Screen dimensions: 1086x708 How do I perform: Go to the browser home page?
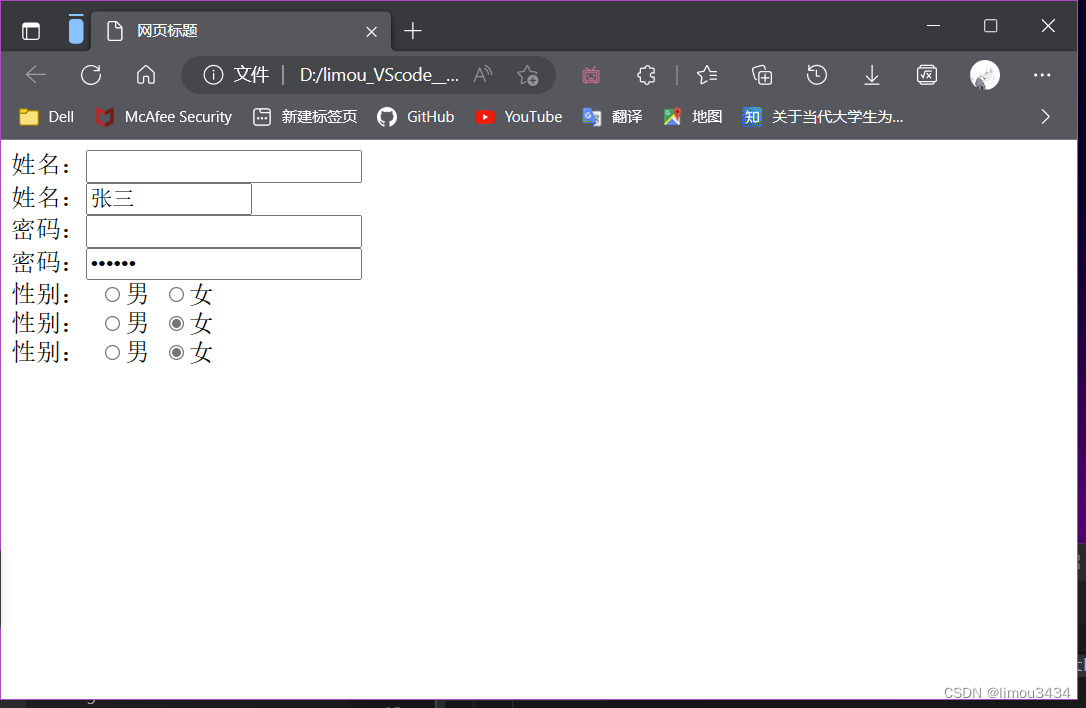pyautogui.click(x=145, y=75)
